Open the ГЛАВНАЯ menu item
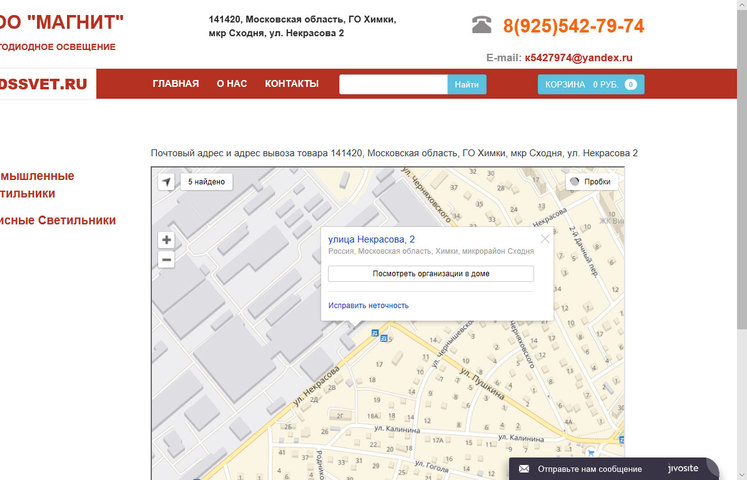The height and width of the screenshot is (480, 747). [175, 84]
